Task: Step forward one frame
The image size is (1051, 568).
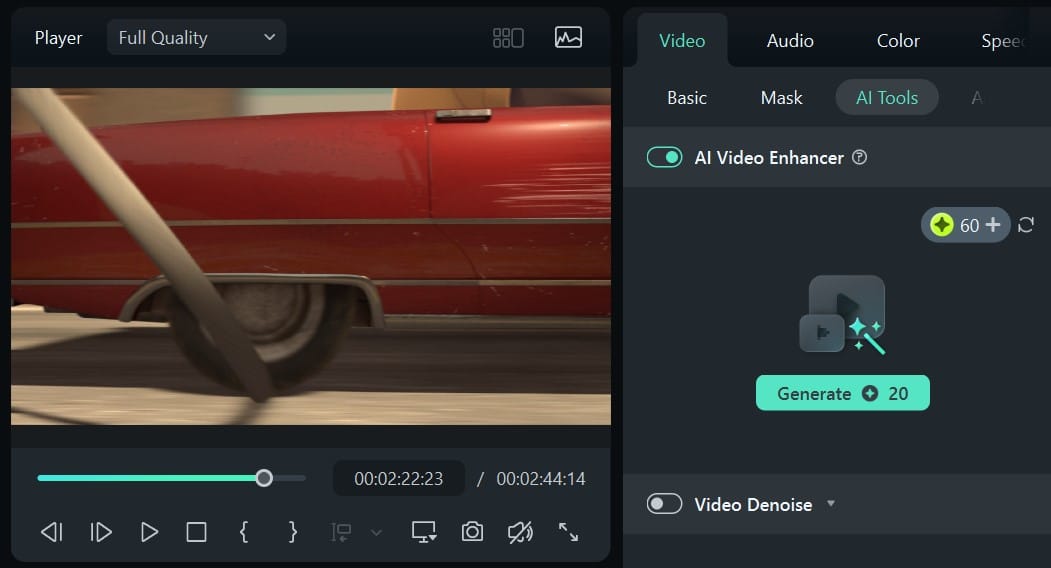Action: point(101,532)
